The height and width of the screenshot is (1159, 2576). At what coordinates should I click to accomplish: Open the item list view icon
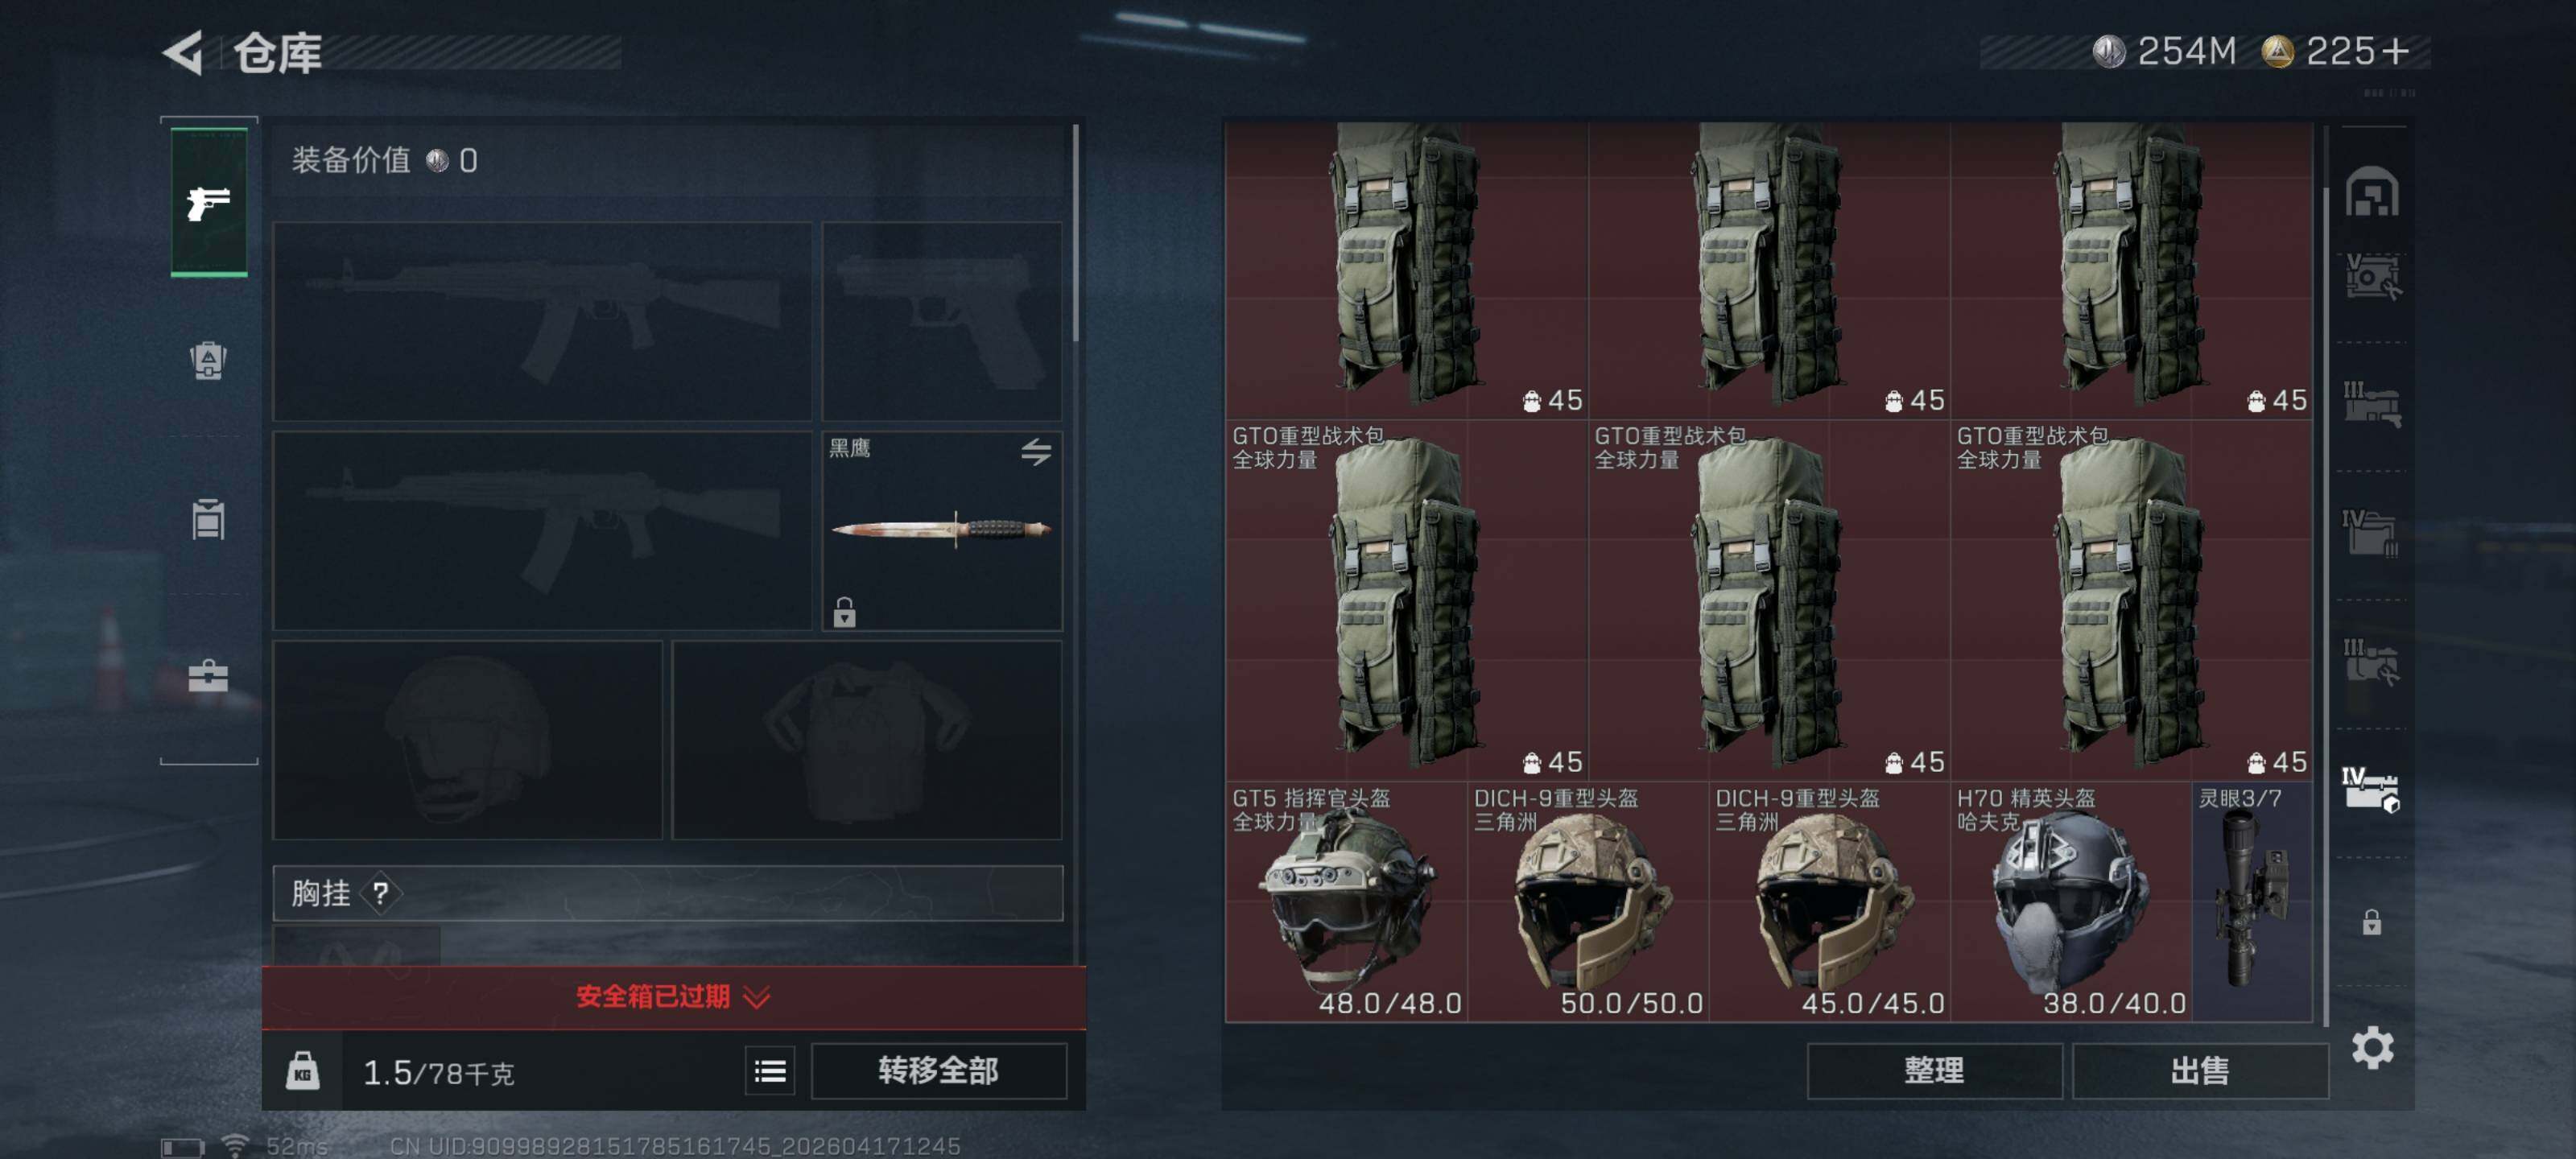(x=770, y=1072)
